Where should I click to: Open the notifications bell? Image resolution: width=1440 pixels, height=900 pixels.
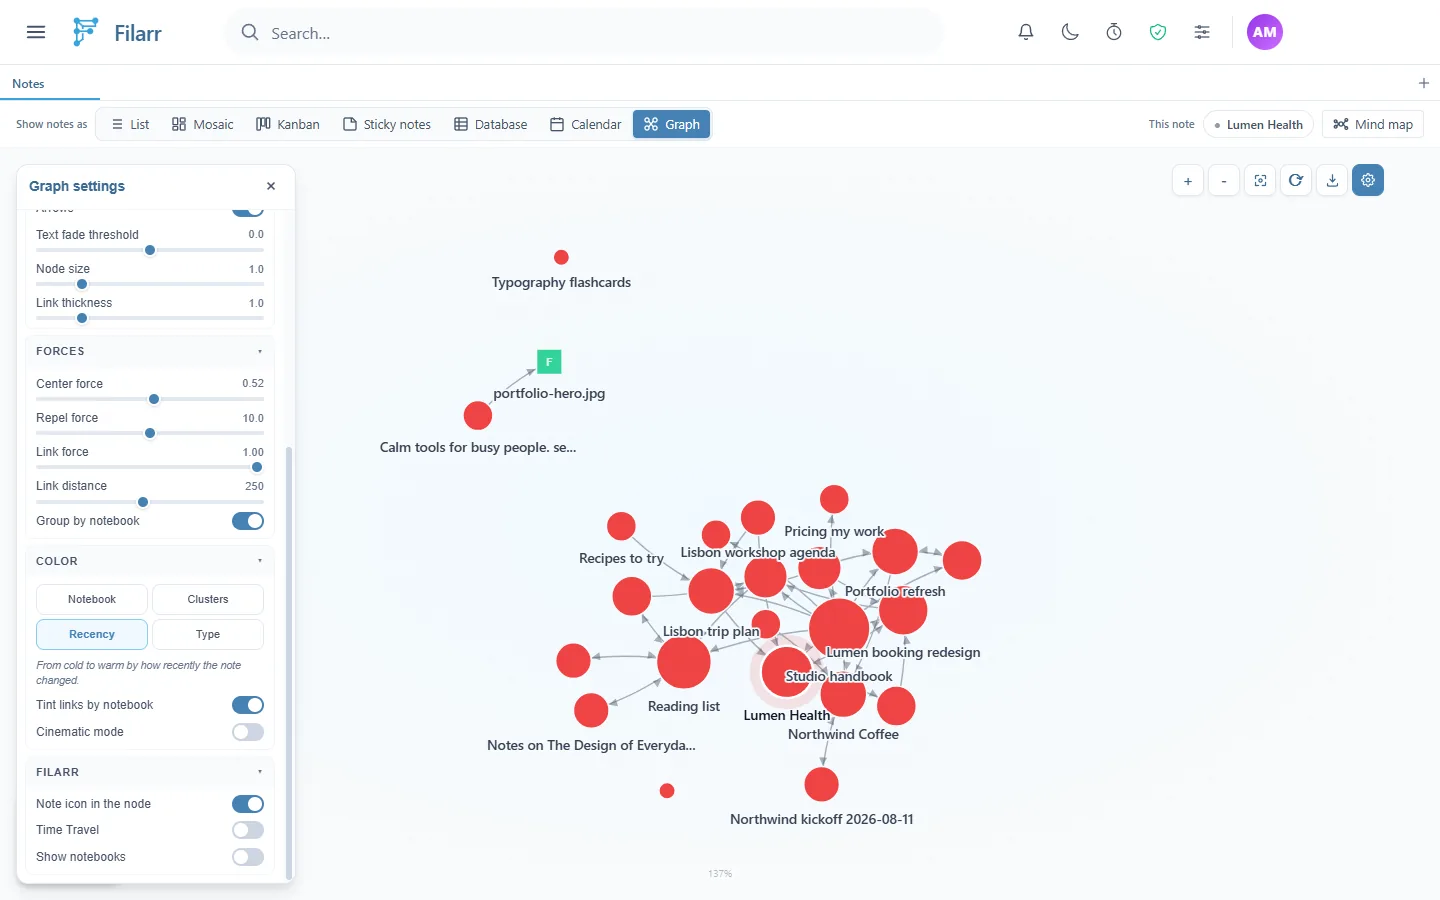1026,32
